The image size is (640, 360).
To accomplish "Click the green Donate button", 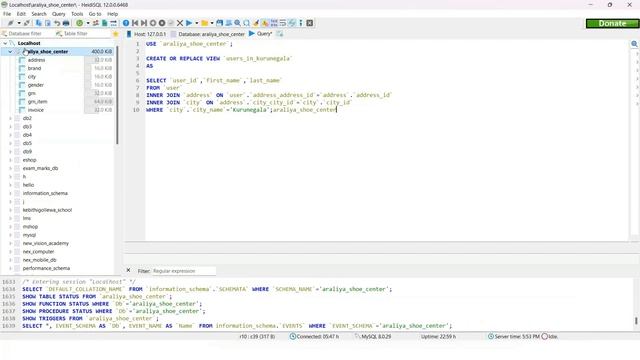I will (x=612, y=24).
